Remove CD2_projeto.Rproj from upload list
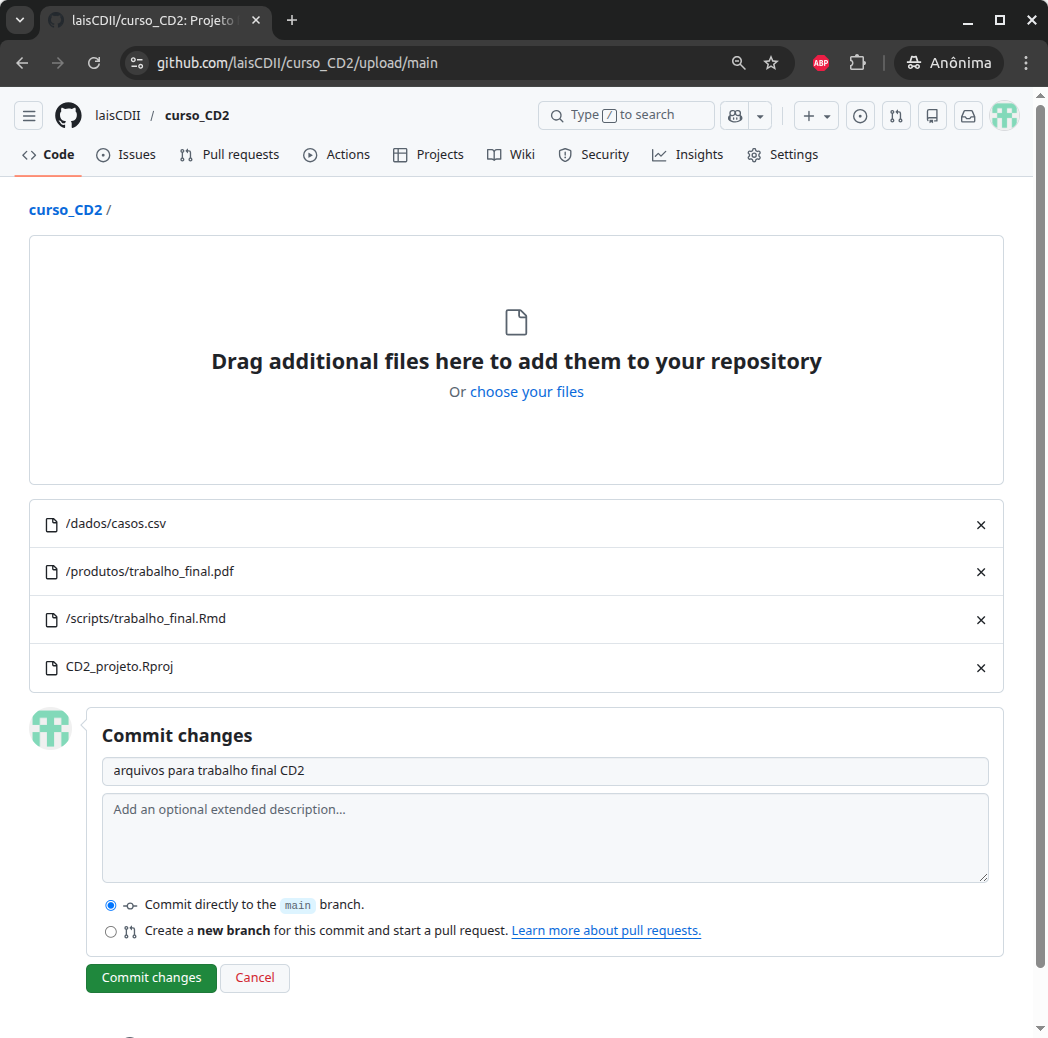 (x=981, y=668)
